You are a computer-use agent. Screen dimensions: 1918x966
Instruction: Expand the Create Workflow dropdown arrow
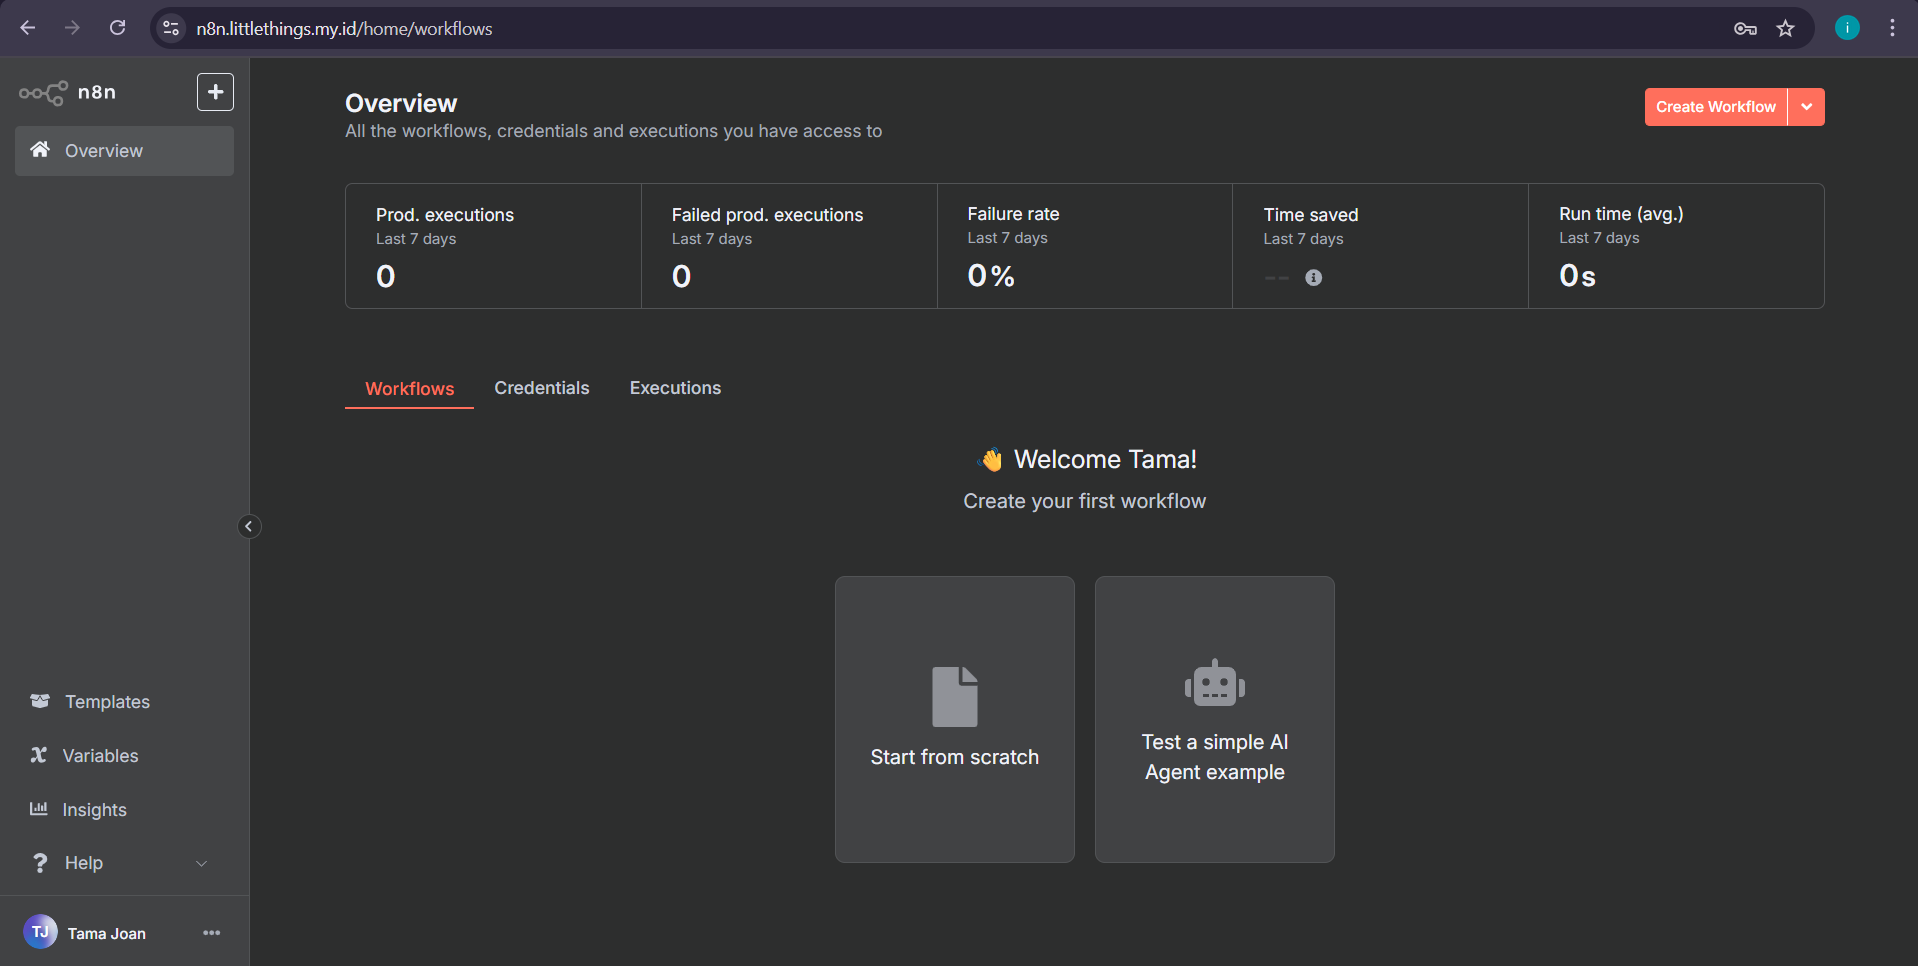(x=1806, y=107)
